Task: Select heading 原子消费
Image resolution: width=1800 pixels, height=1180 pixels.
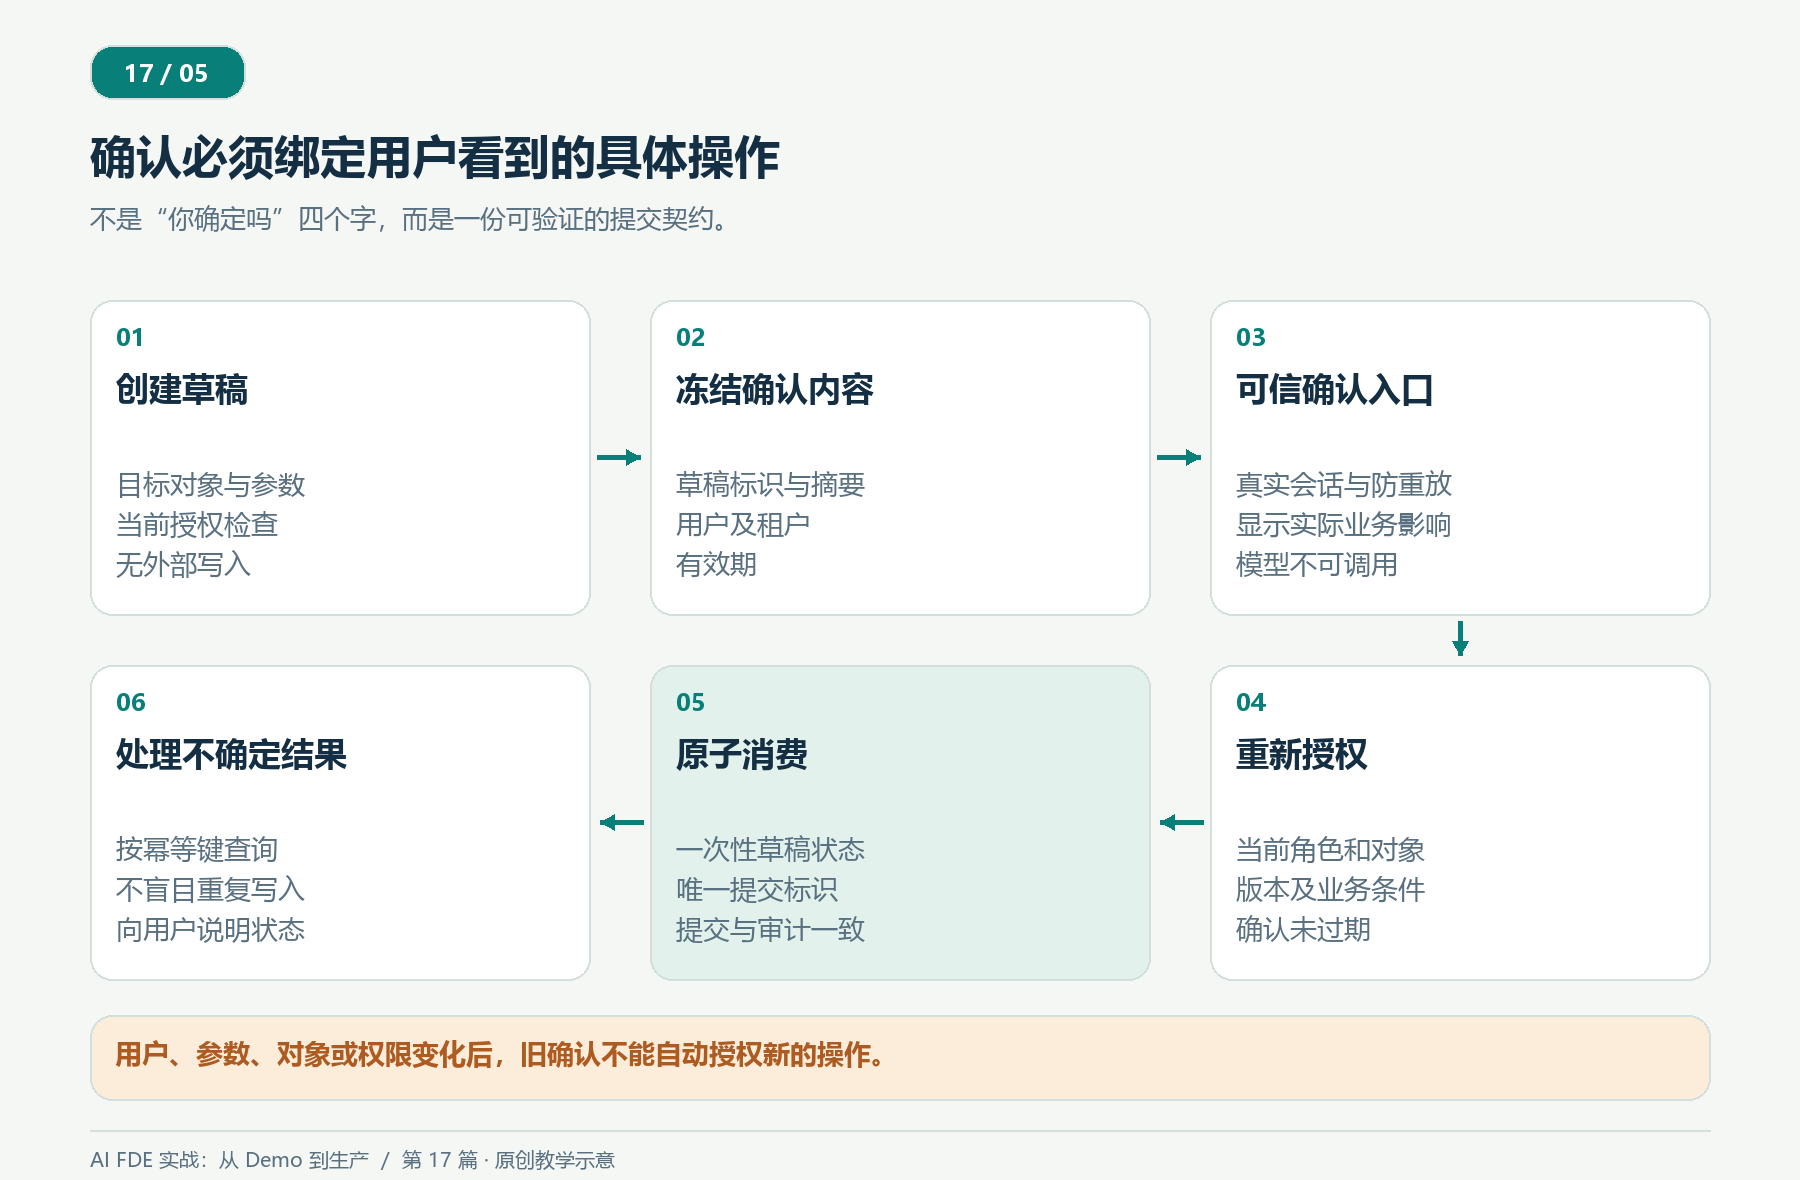Action: pyautogui.click(x=742, y=754)
